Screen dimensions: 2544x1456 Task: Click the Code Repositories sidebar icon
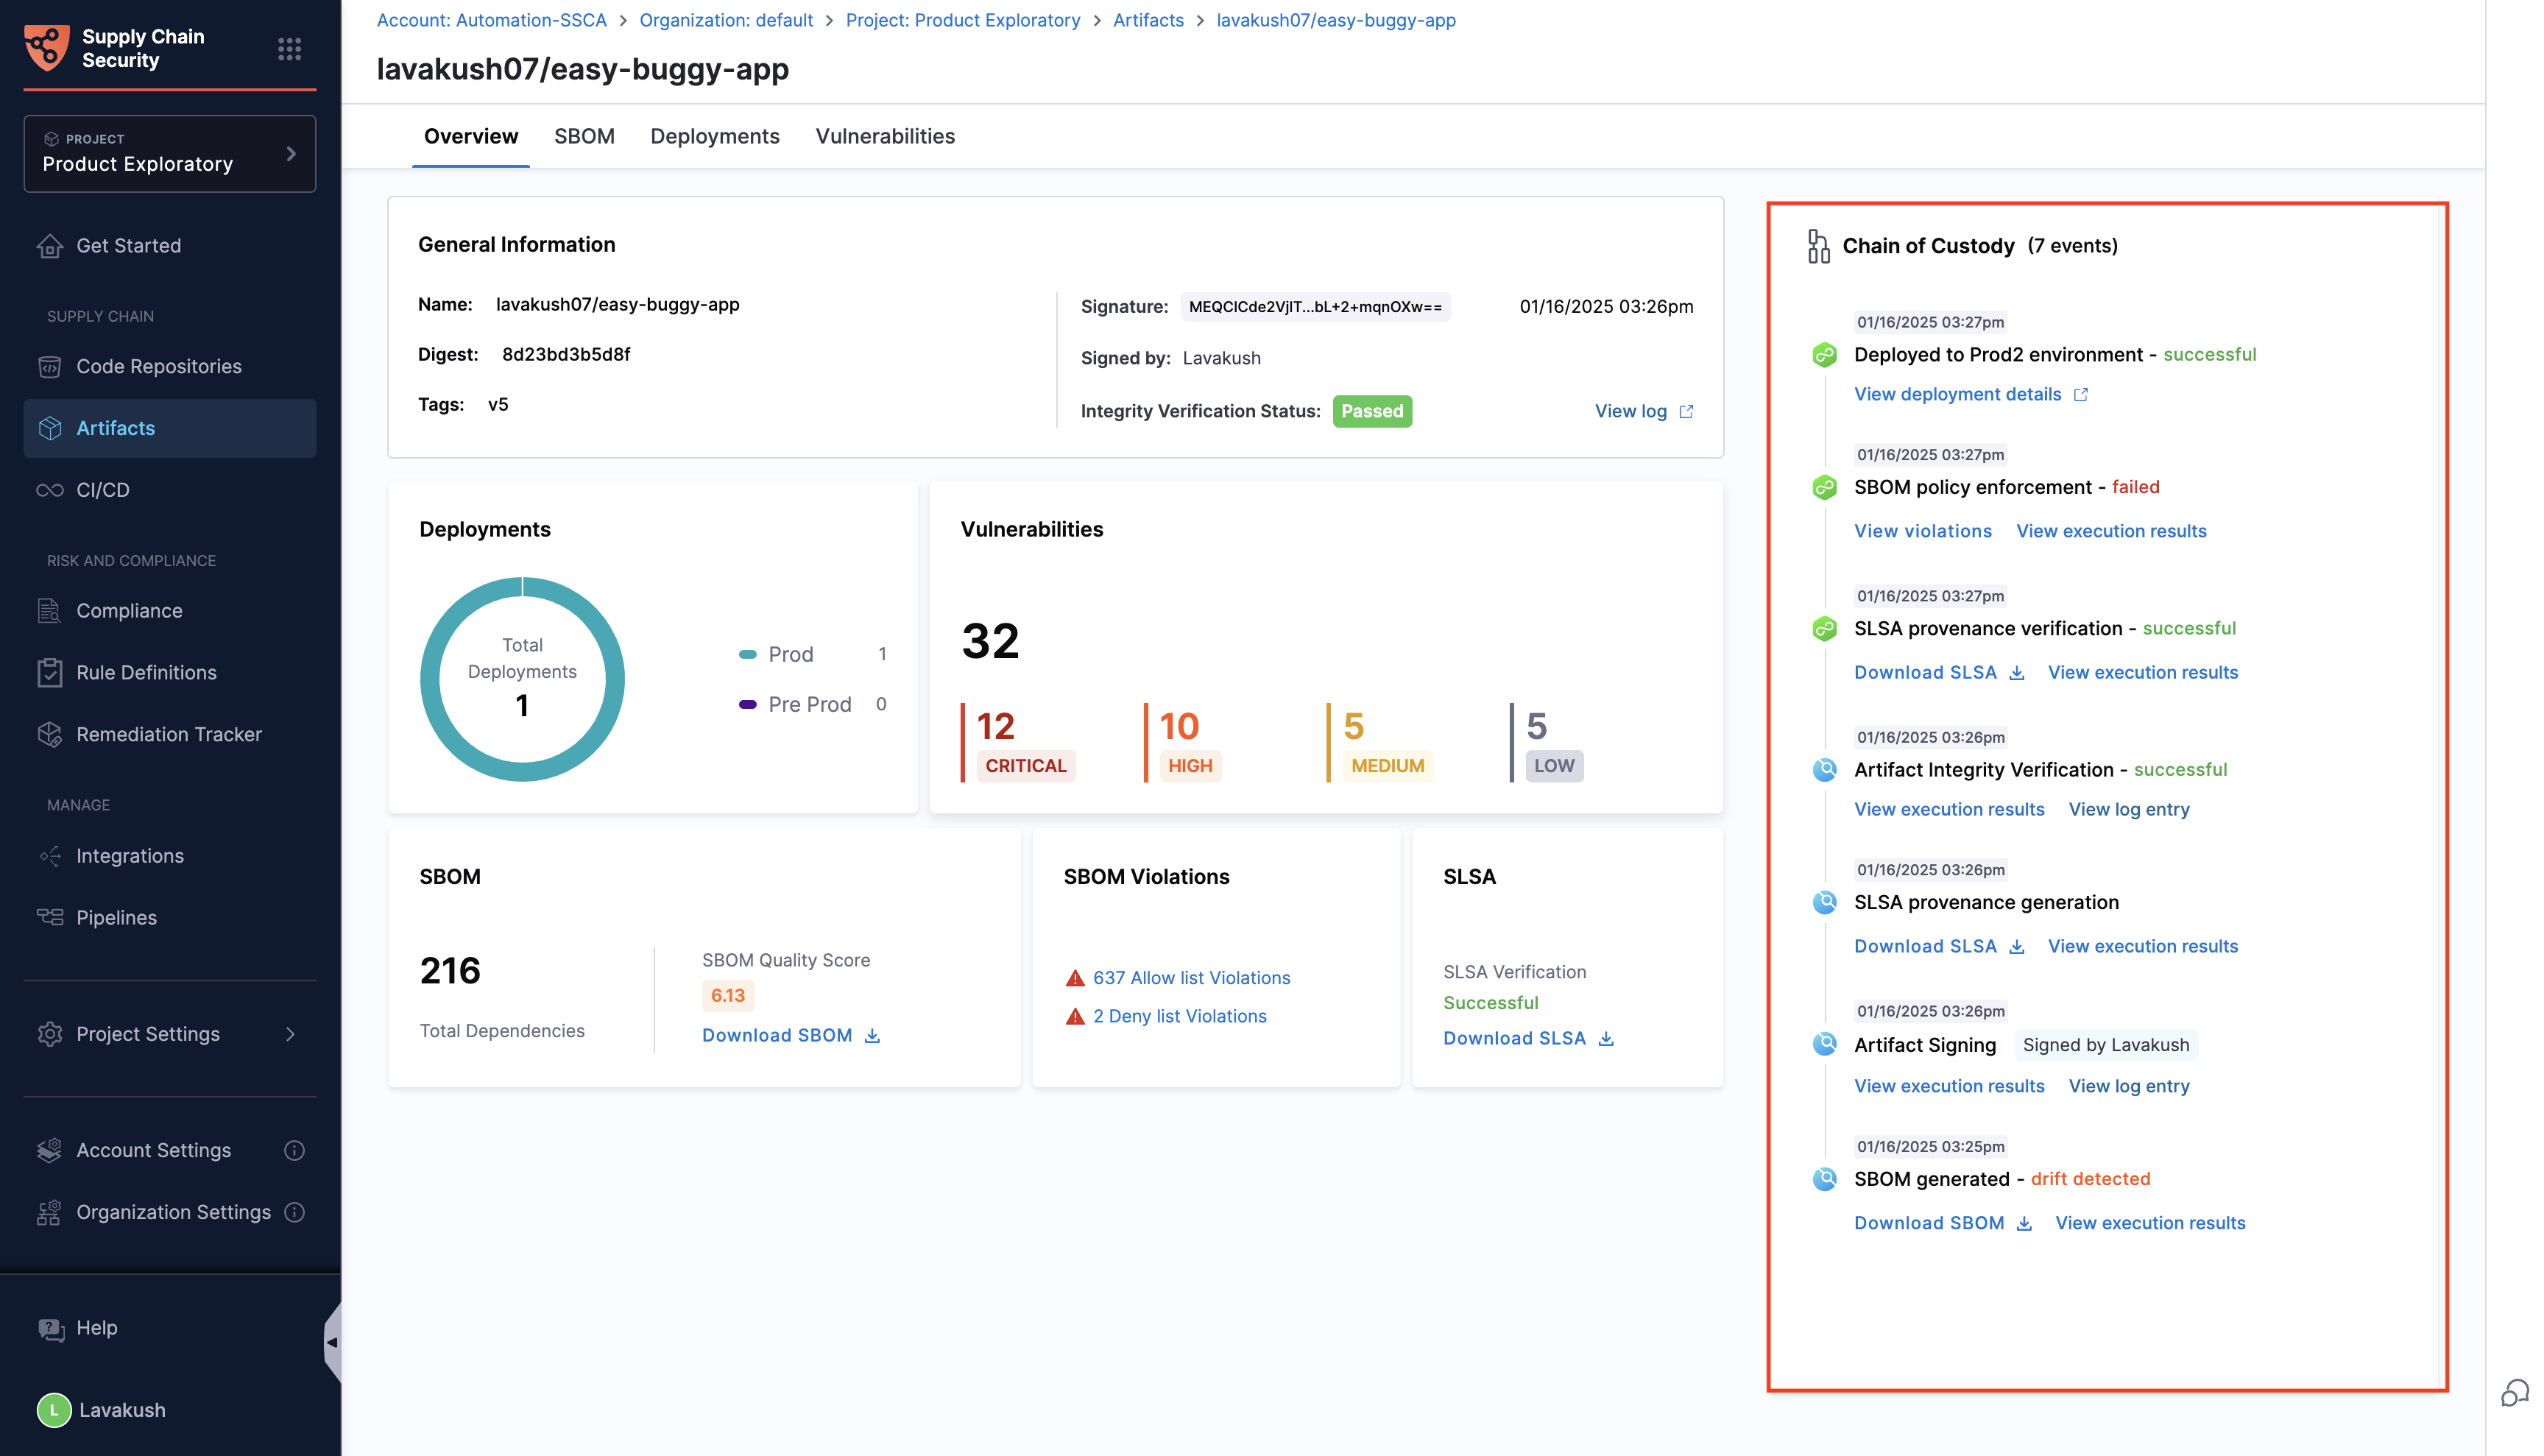pyautogui.click(x=50, y=367)
